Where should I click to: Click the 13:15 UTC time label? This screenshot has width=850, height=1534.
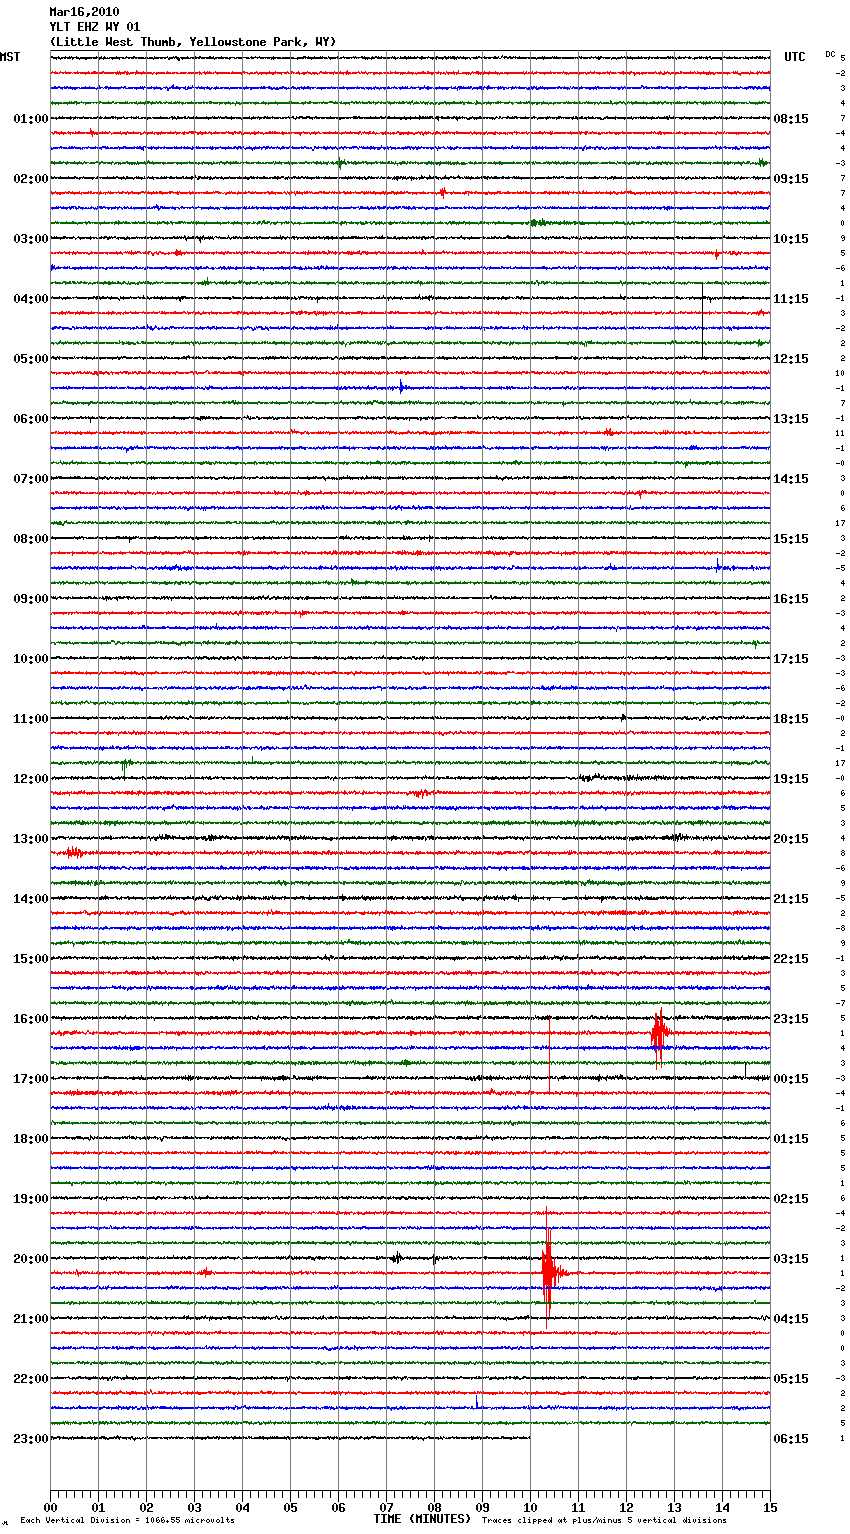point(791,419)
